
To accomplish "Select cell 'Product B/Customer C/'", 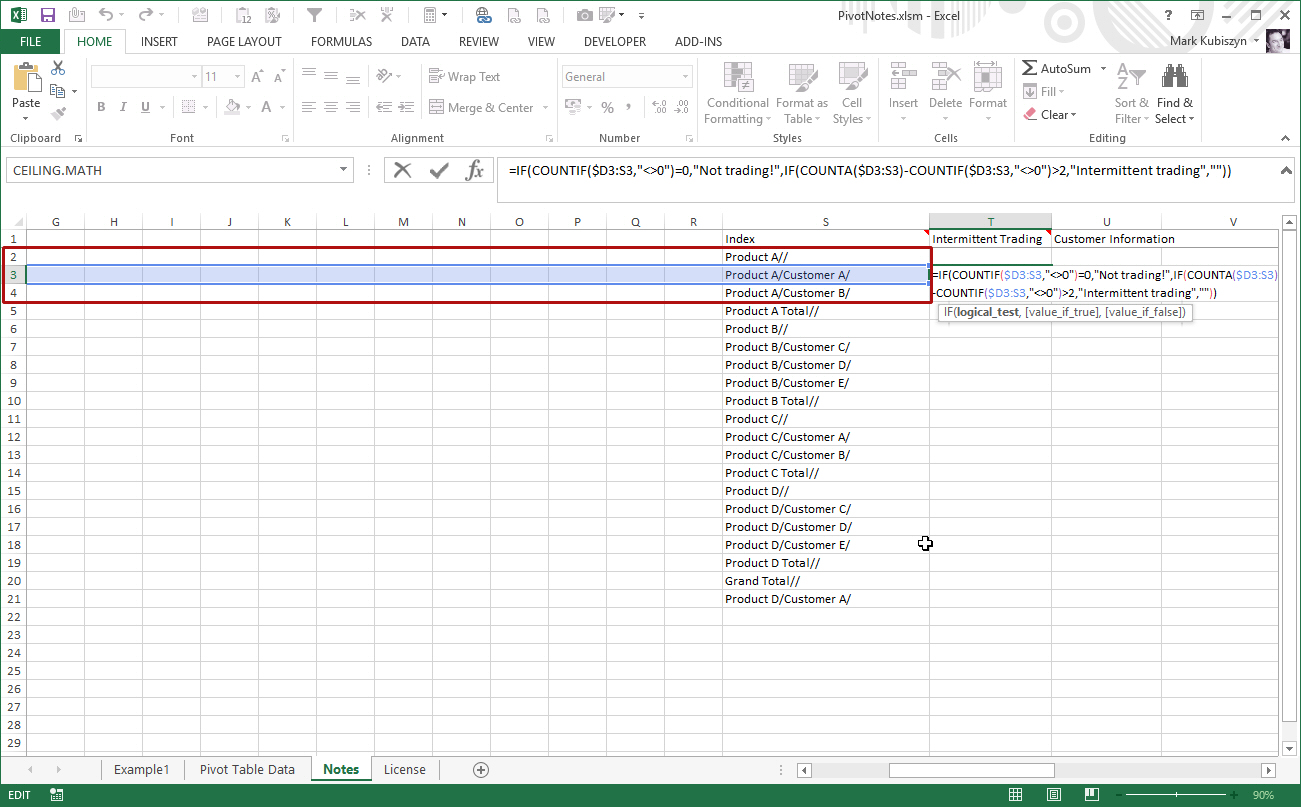I will [x=826, y=347].
